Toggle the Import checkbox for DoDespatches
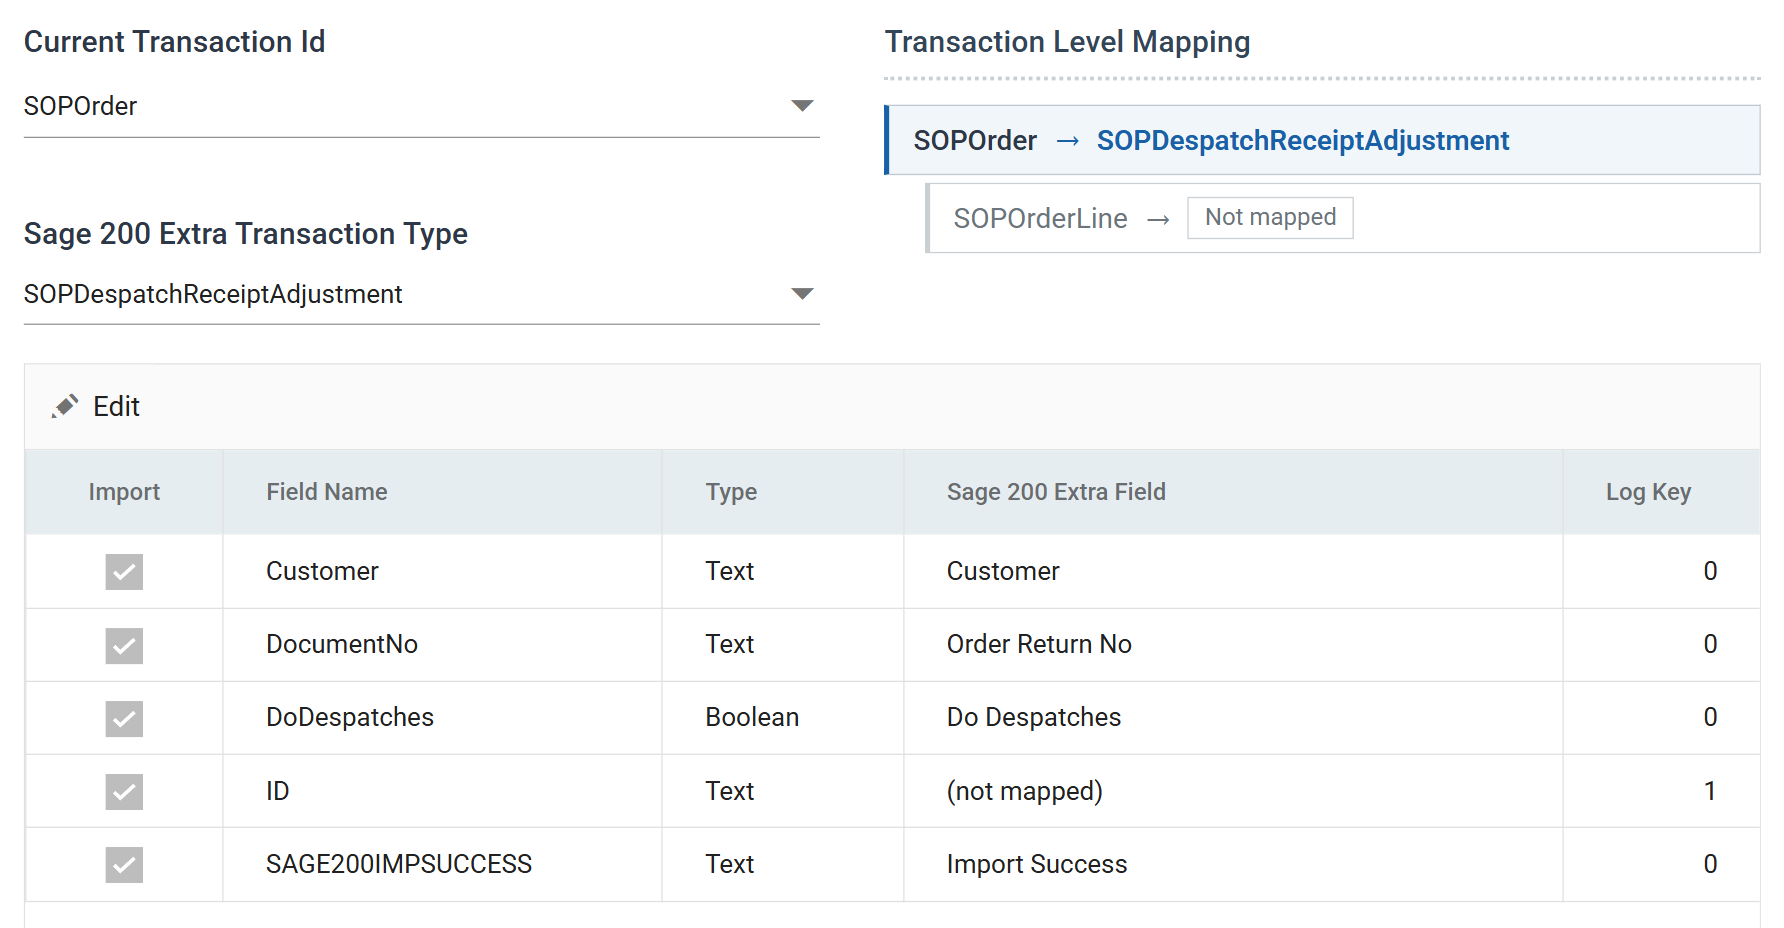 (124, 718)
